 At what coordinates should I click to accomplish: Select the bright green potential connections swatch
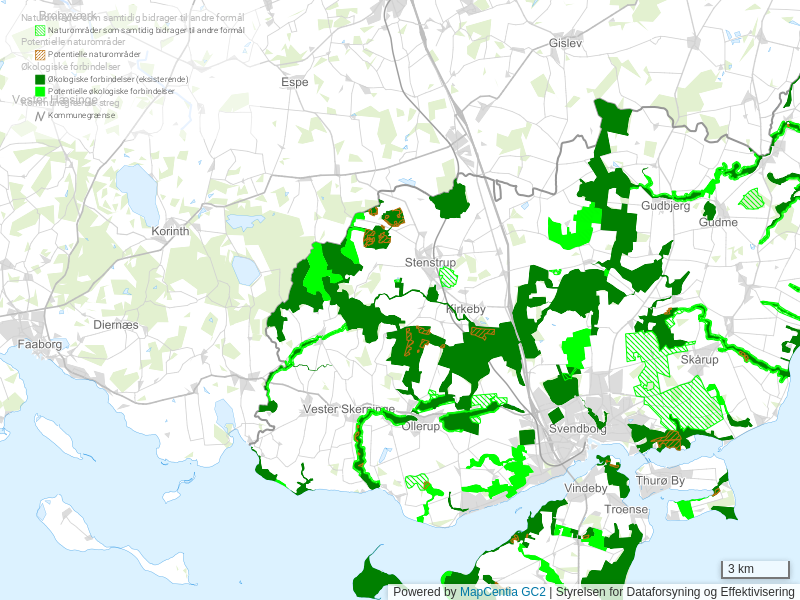pos(40,91)
